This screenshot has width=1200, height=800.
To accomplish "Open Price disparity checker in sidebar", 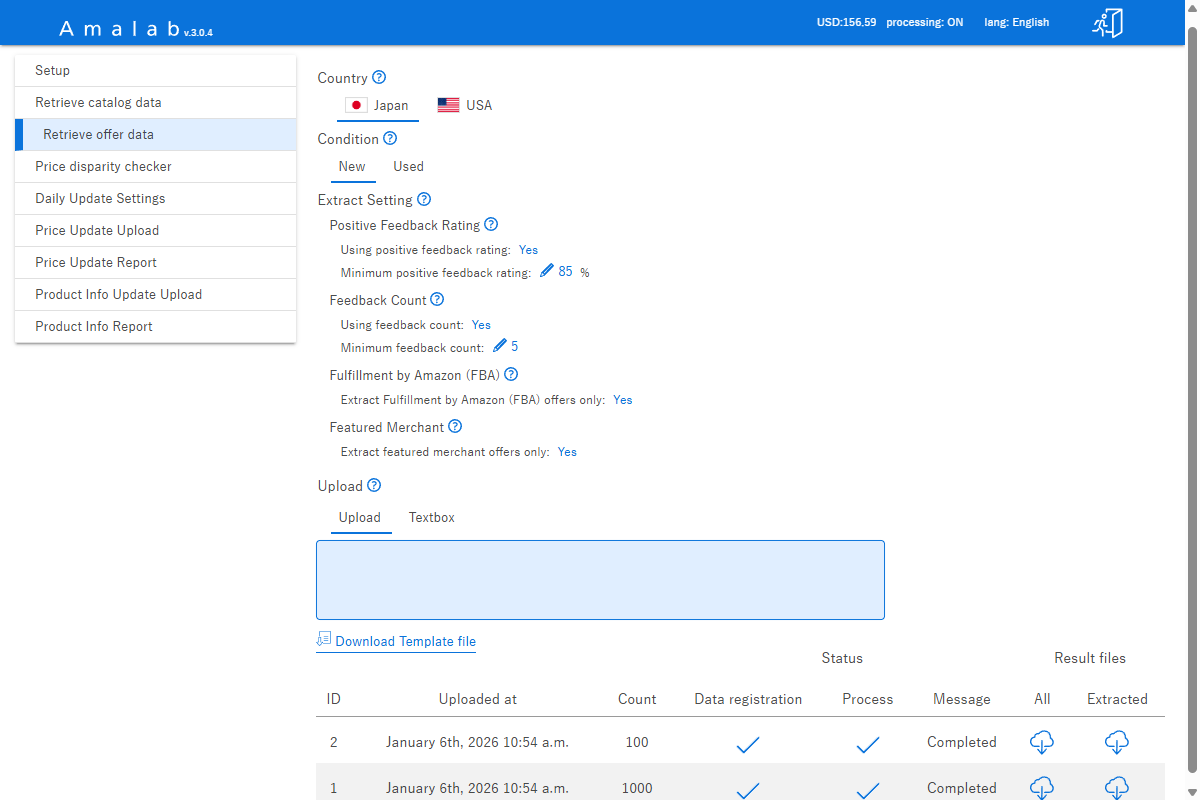I will click(103, 167).
